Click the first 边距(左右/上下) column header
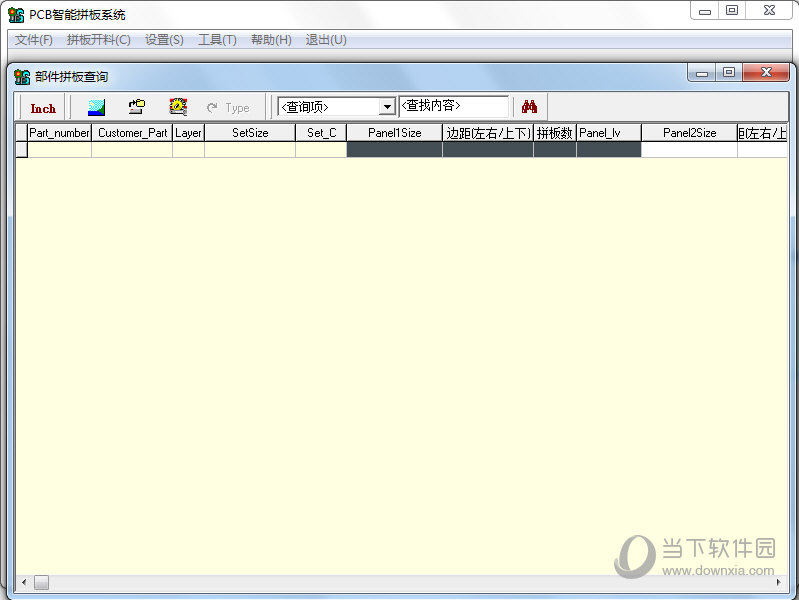 point(488,133)
